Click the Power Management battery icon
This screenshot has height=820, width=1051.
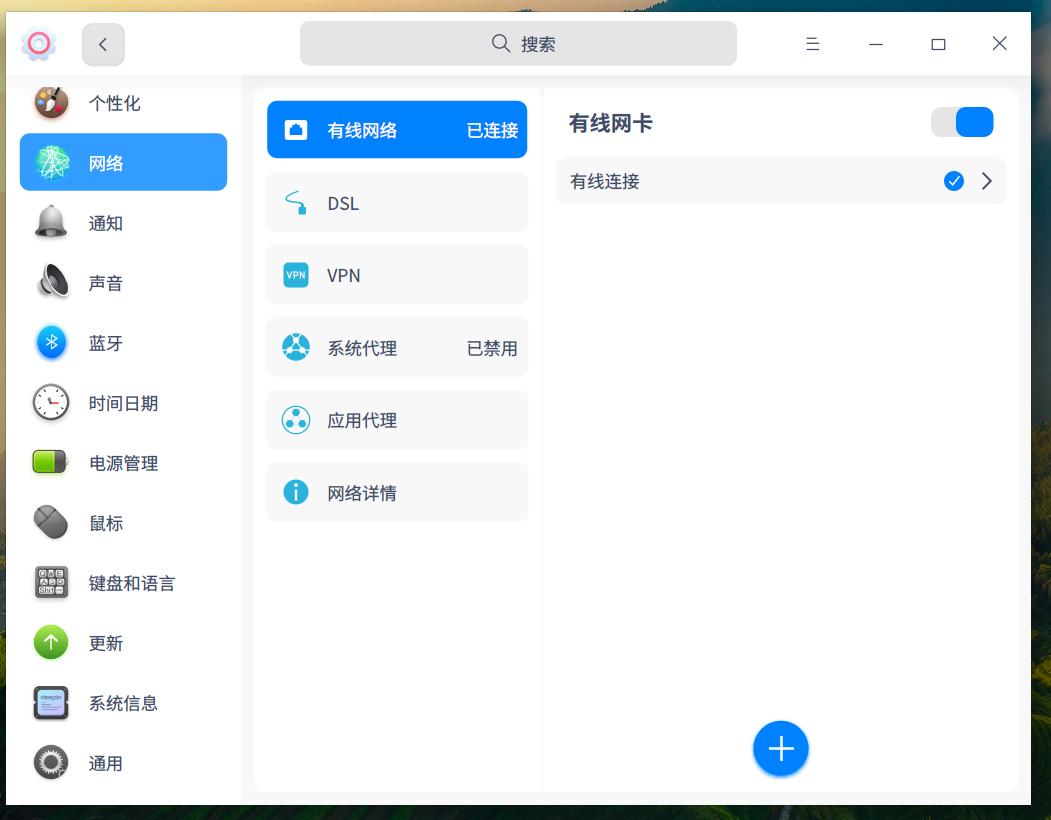(x=51, y=463)
